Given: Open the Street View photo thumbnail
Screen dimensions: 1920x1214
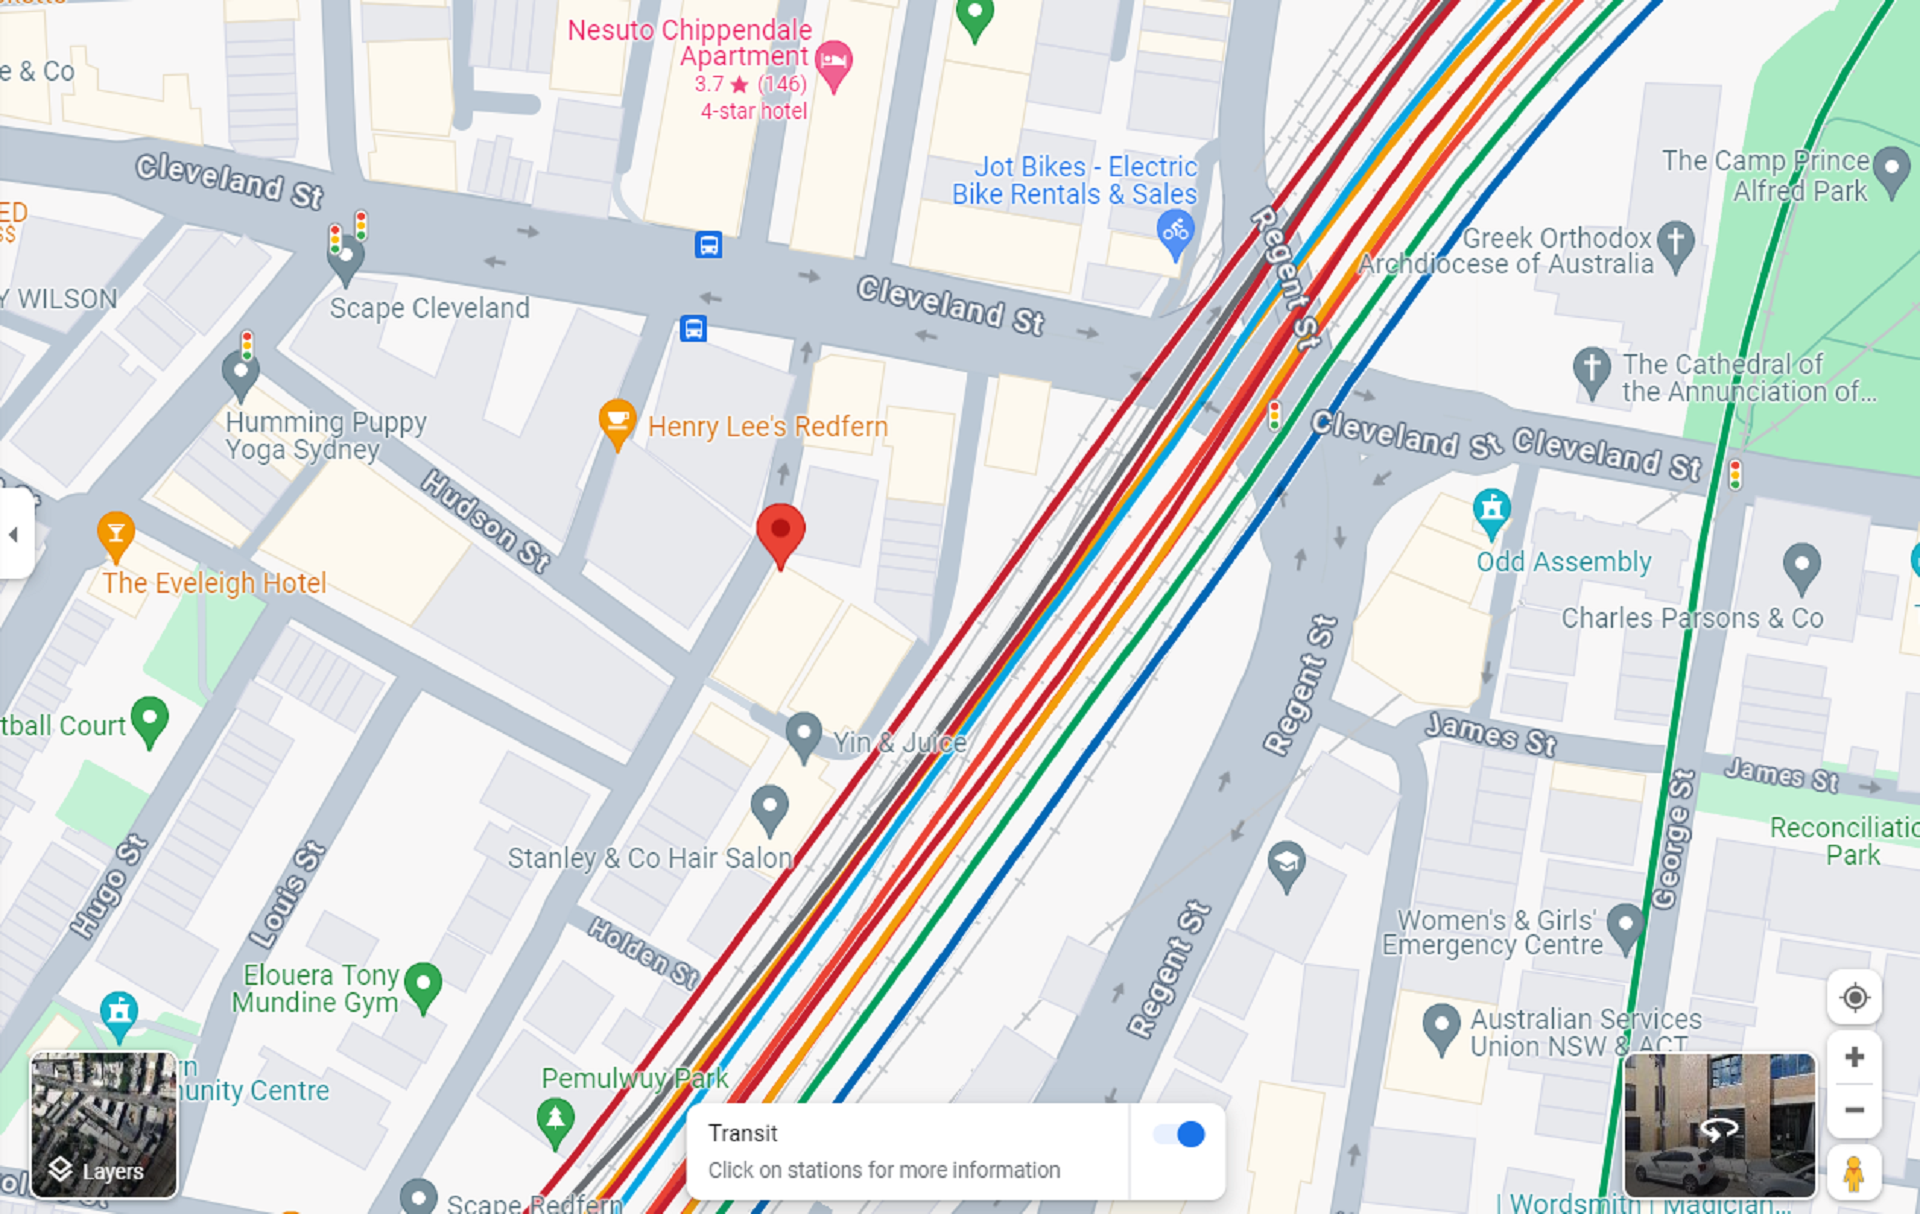Looking at the screenshot, I should (1720, 1125).
